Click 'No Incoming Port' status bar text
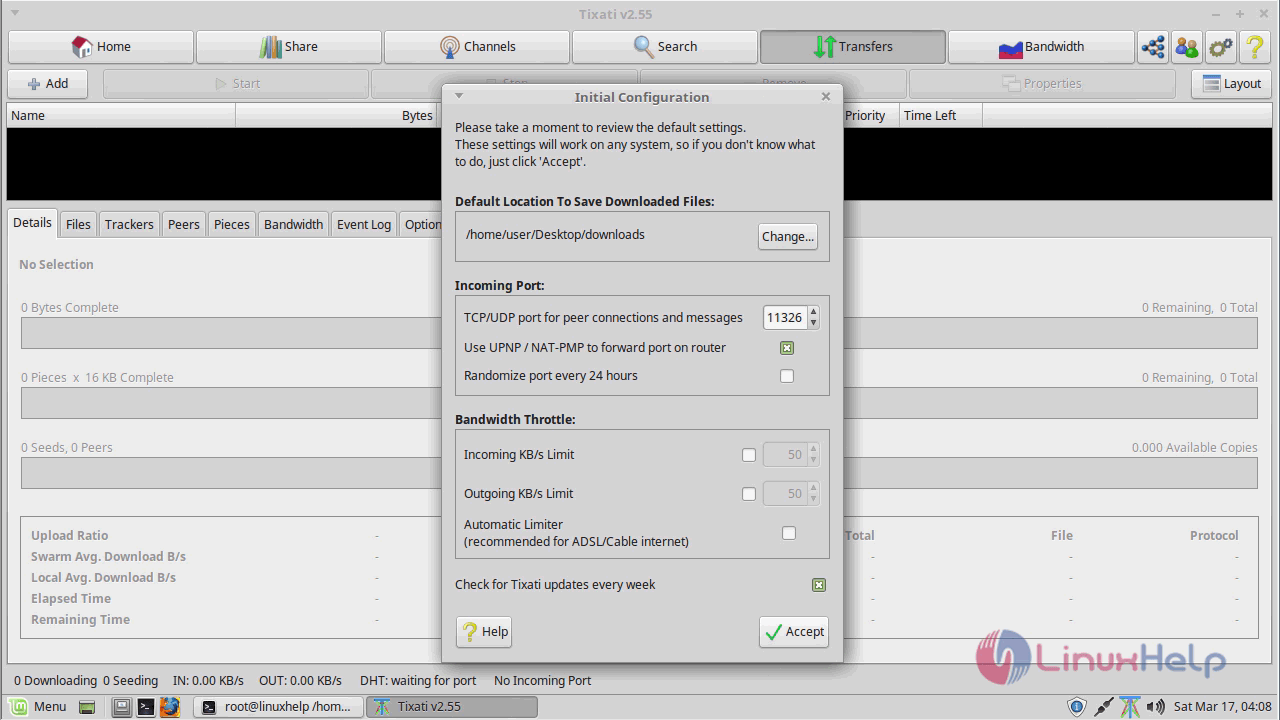This screenshot has width=1280, height=720. coord(542,681)
